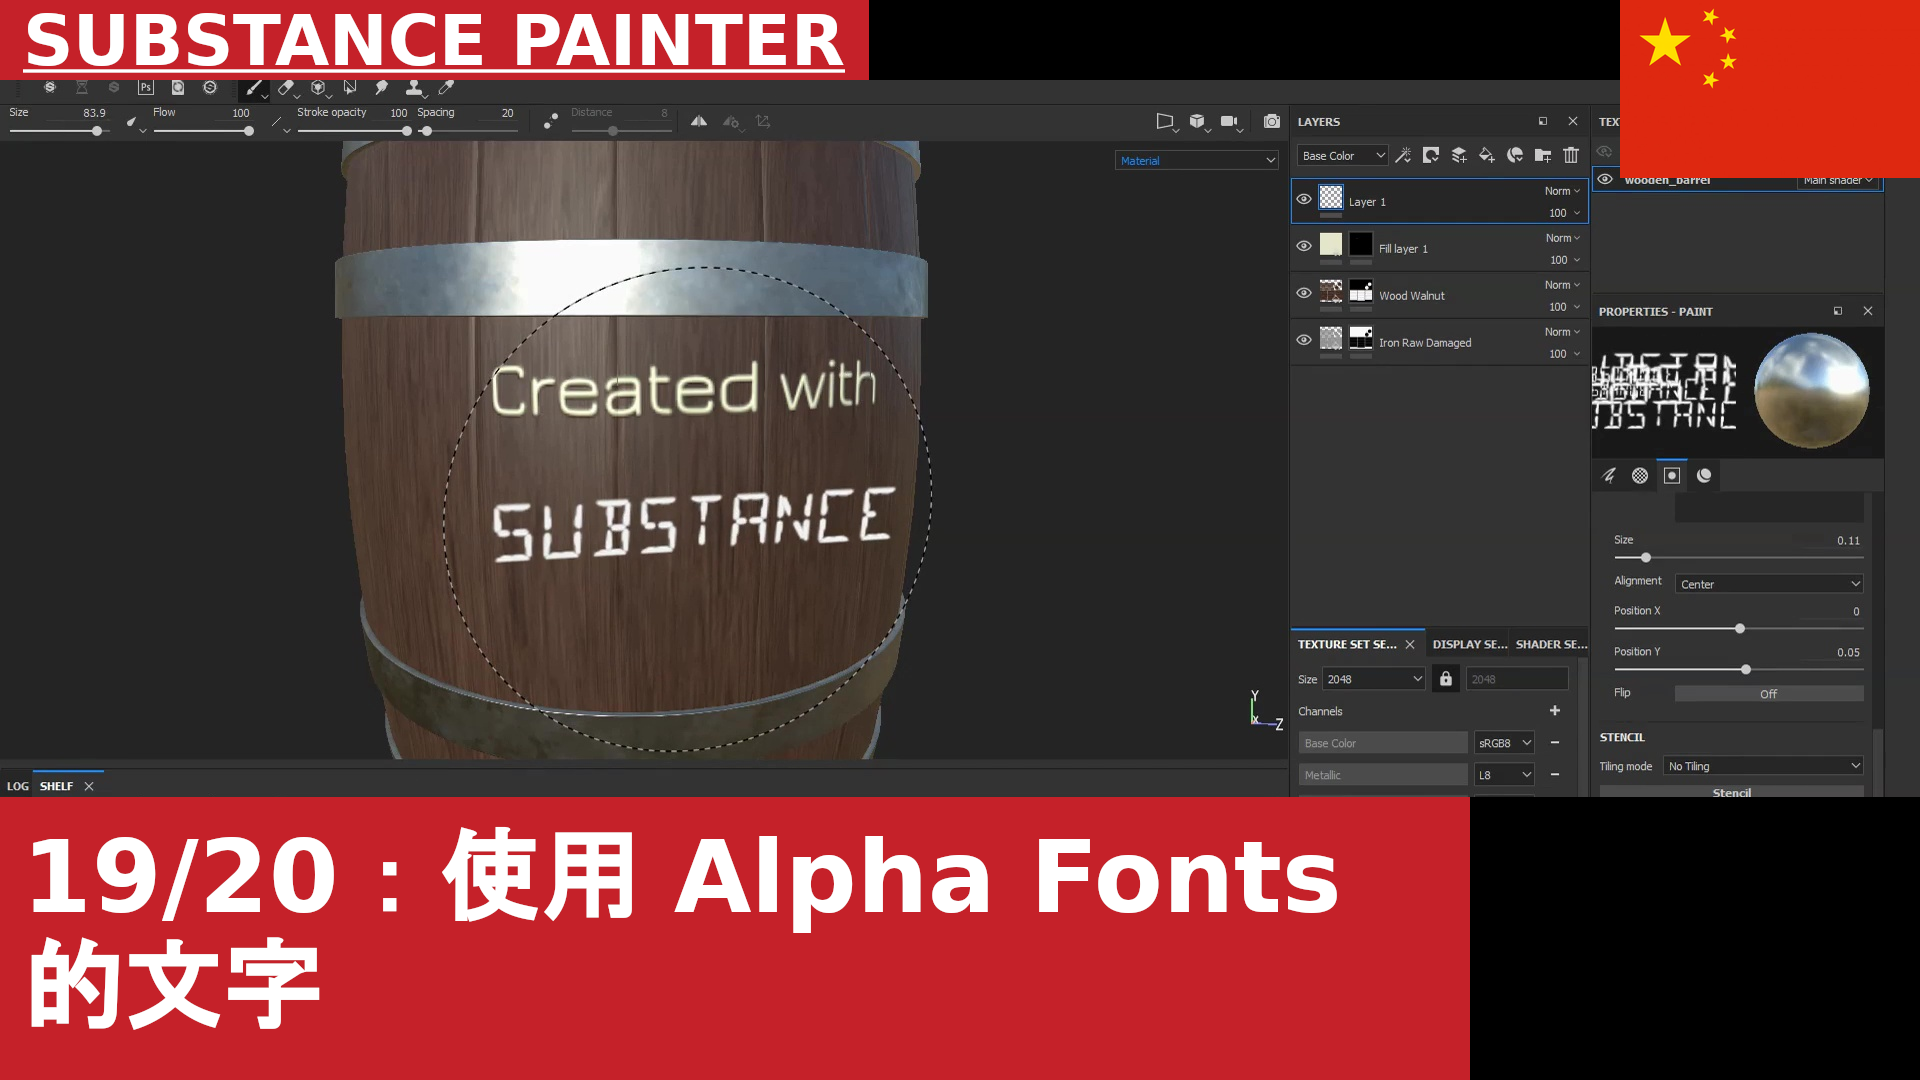Select the Eraser tool
The height and width of the screenshot is (1080, 1920).
(286, 88)
